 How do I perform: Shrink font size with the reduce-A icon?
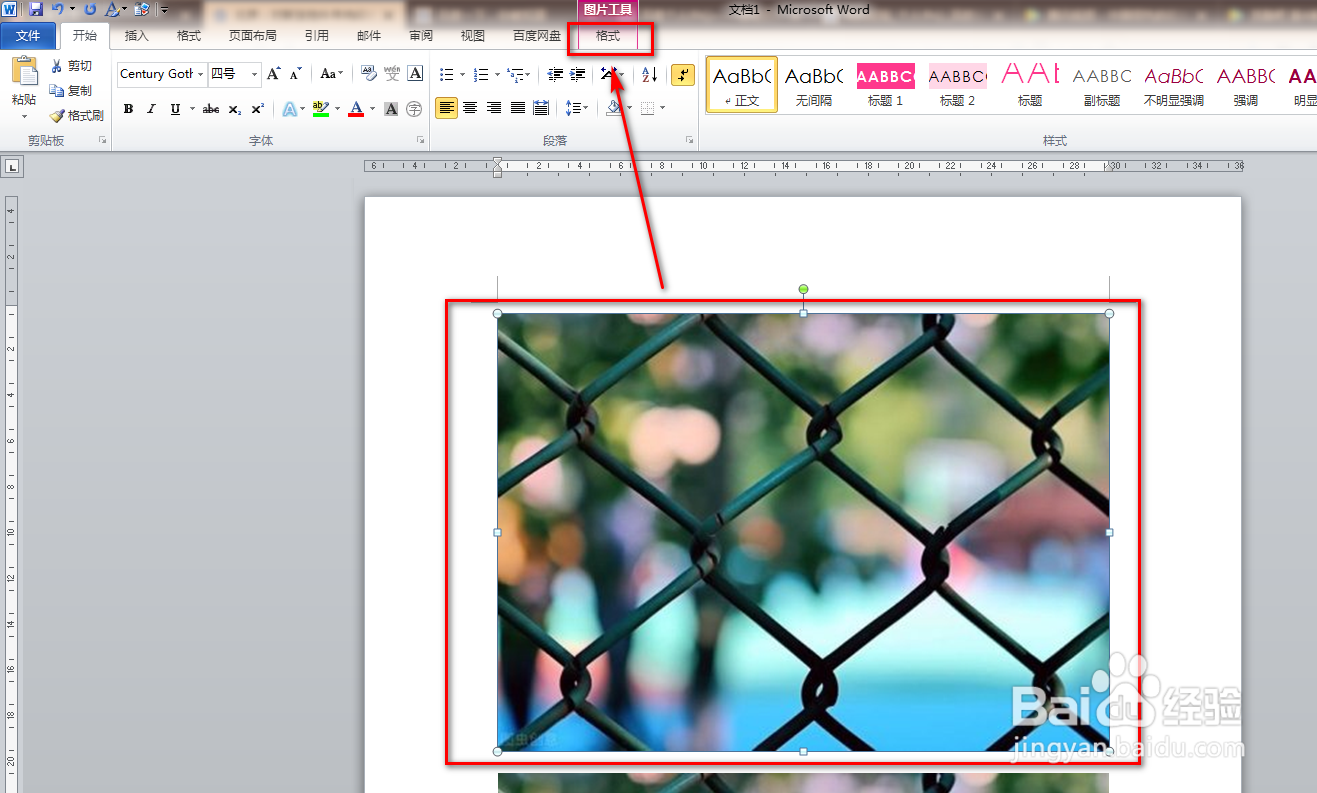[296, 74]
